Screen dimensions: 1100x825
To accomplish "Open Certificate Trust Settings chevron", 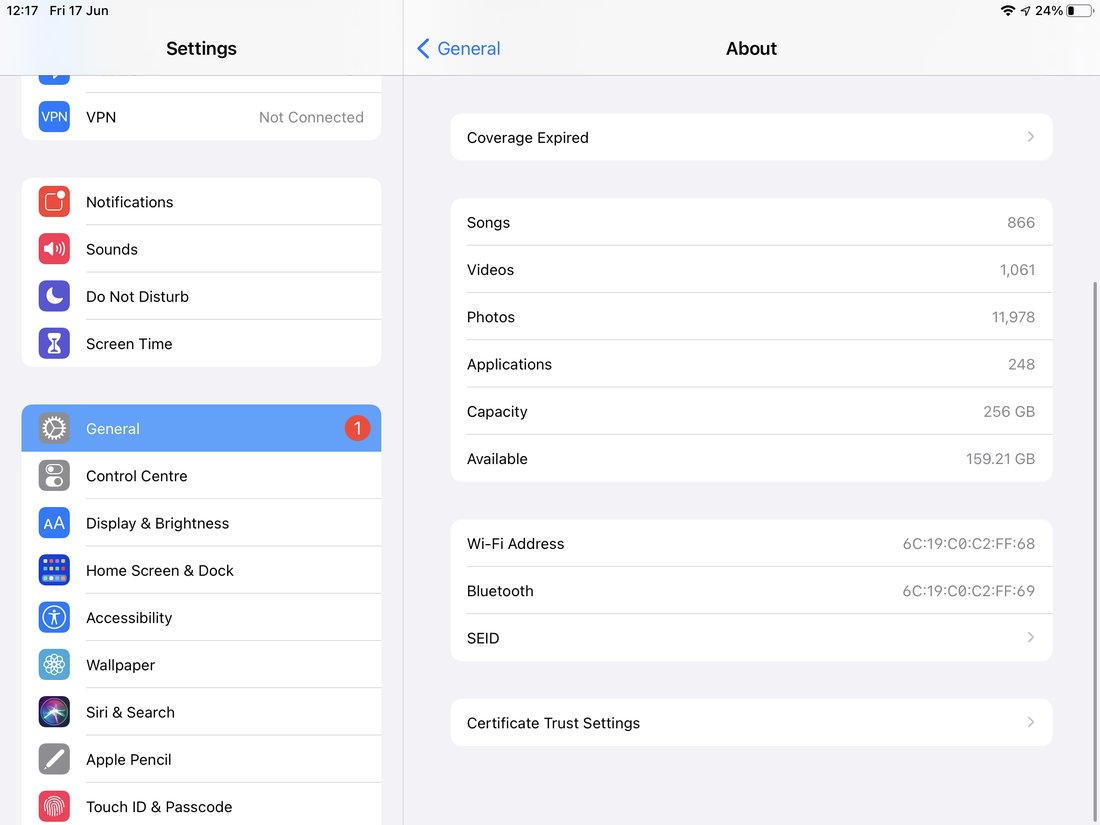I will coord(1031,722).
